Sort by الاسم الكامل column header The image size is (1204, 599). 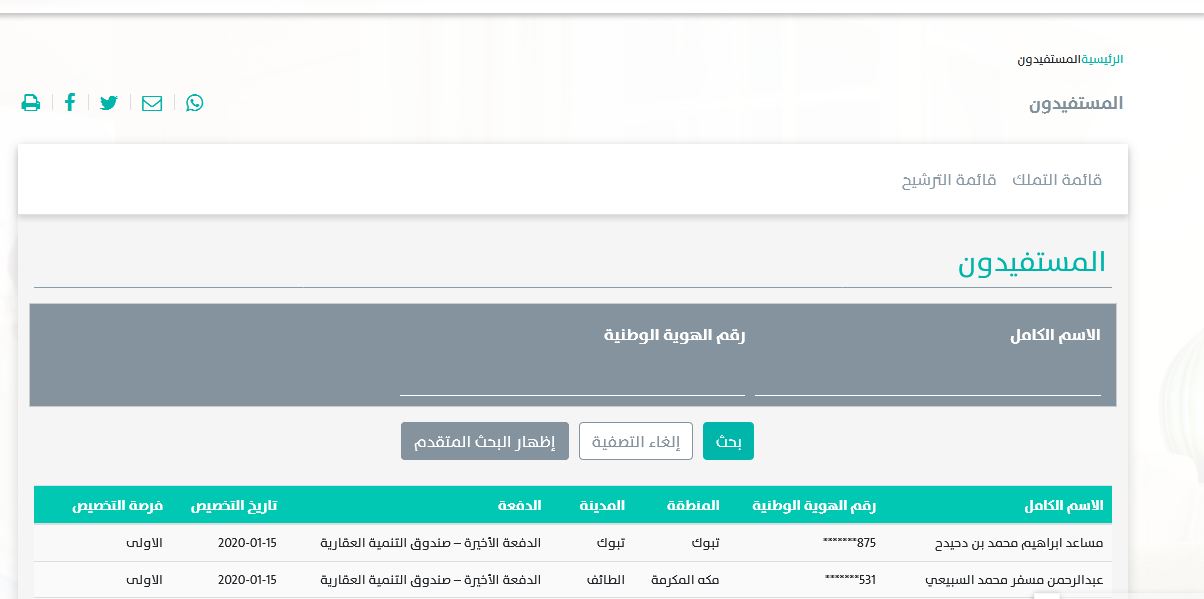coord(1065,505)
